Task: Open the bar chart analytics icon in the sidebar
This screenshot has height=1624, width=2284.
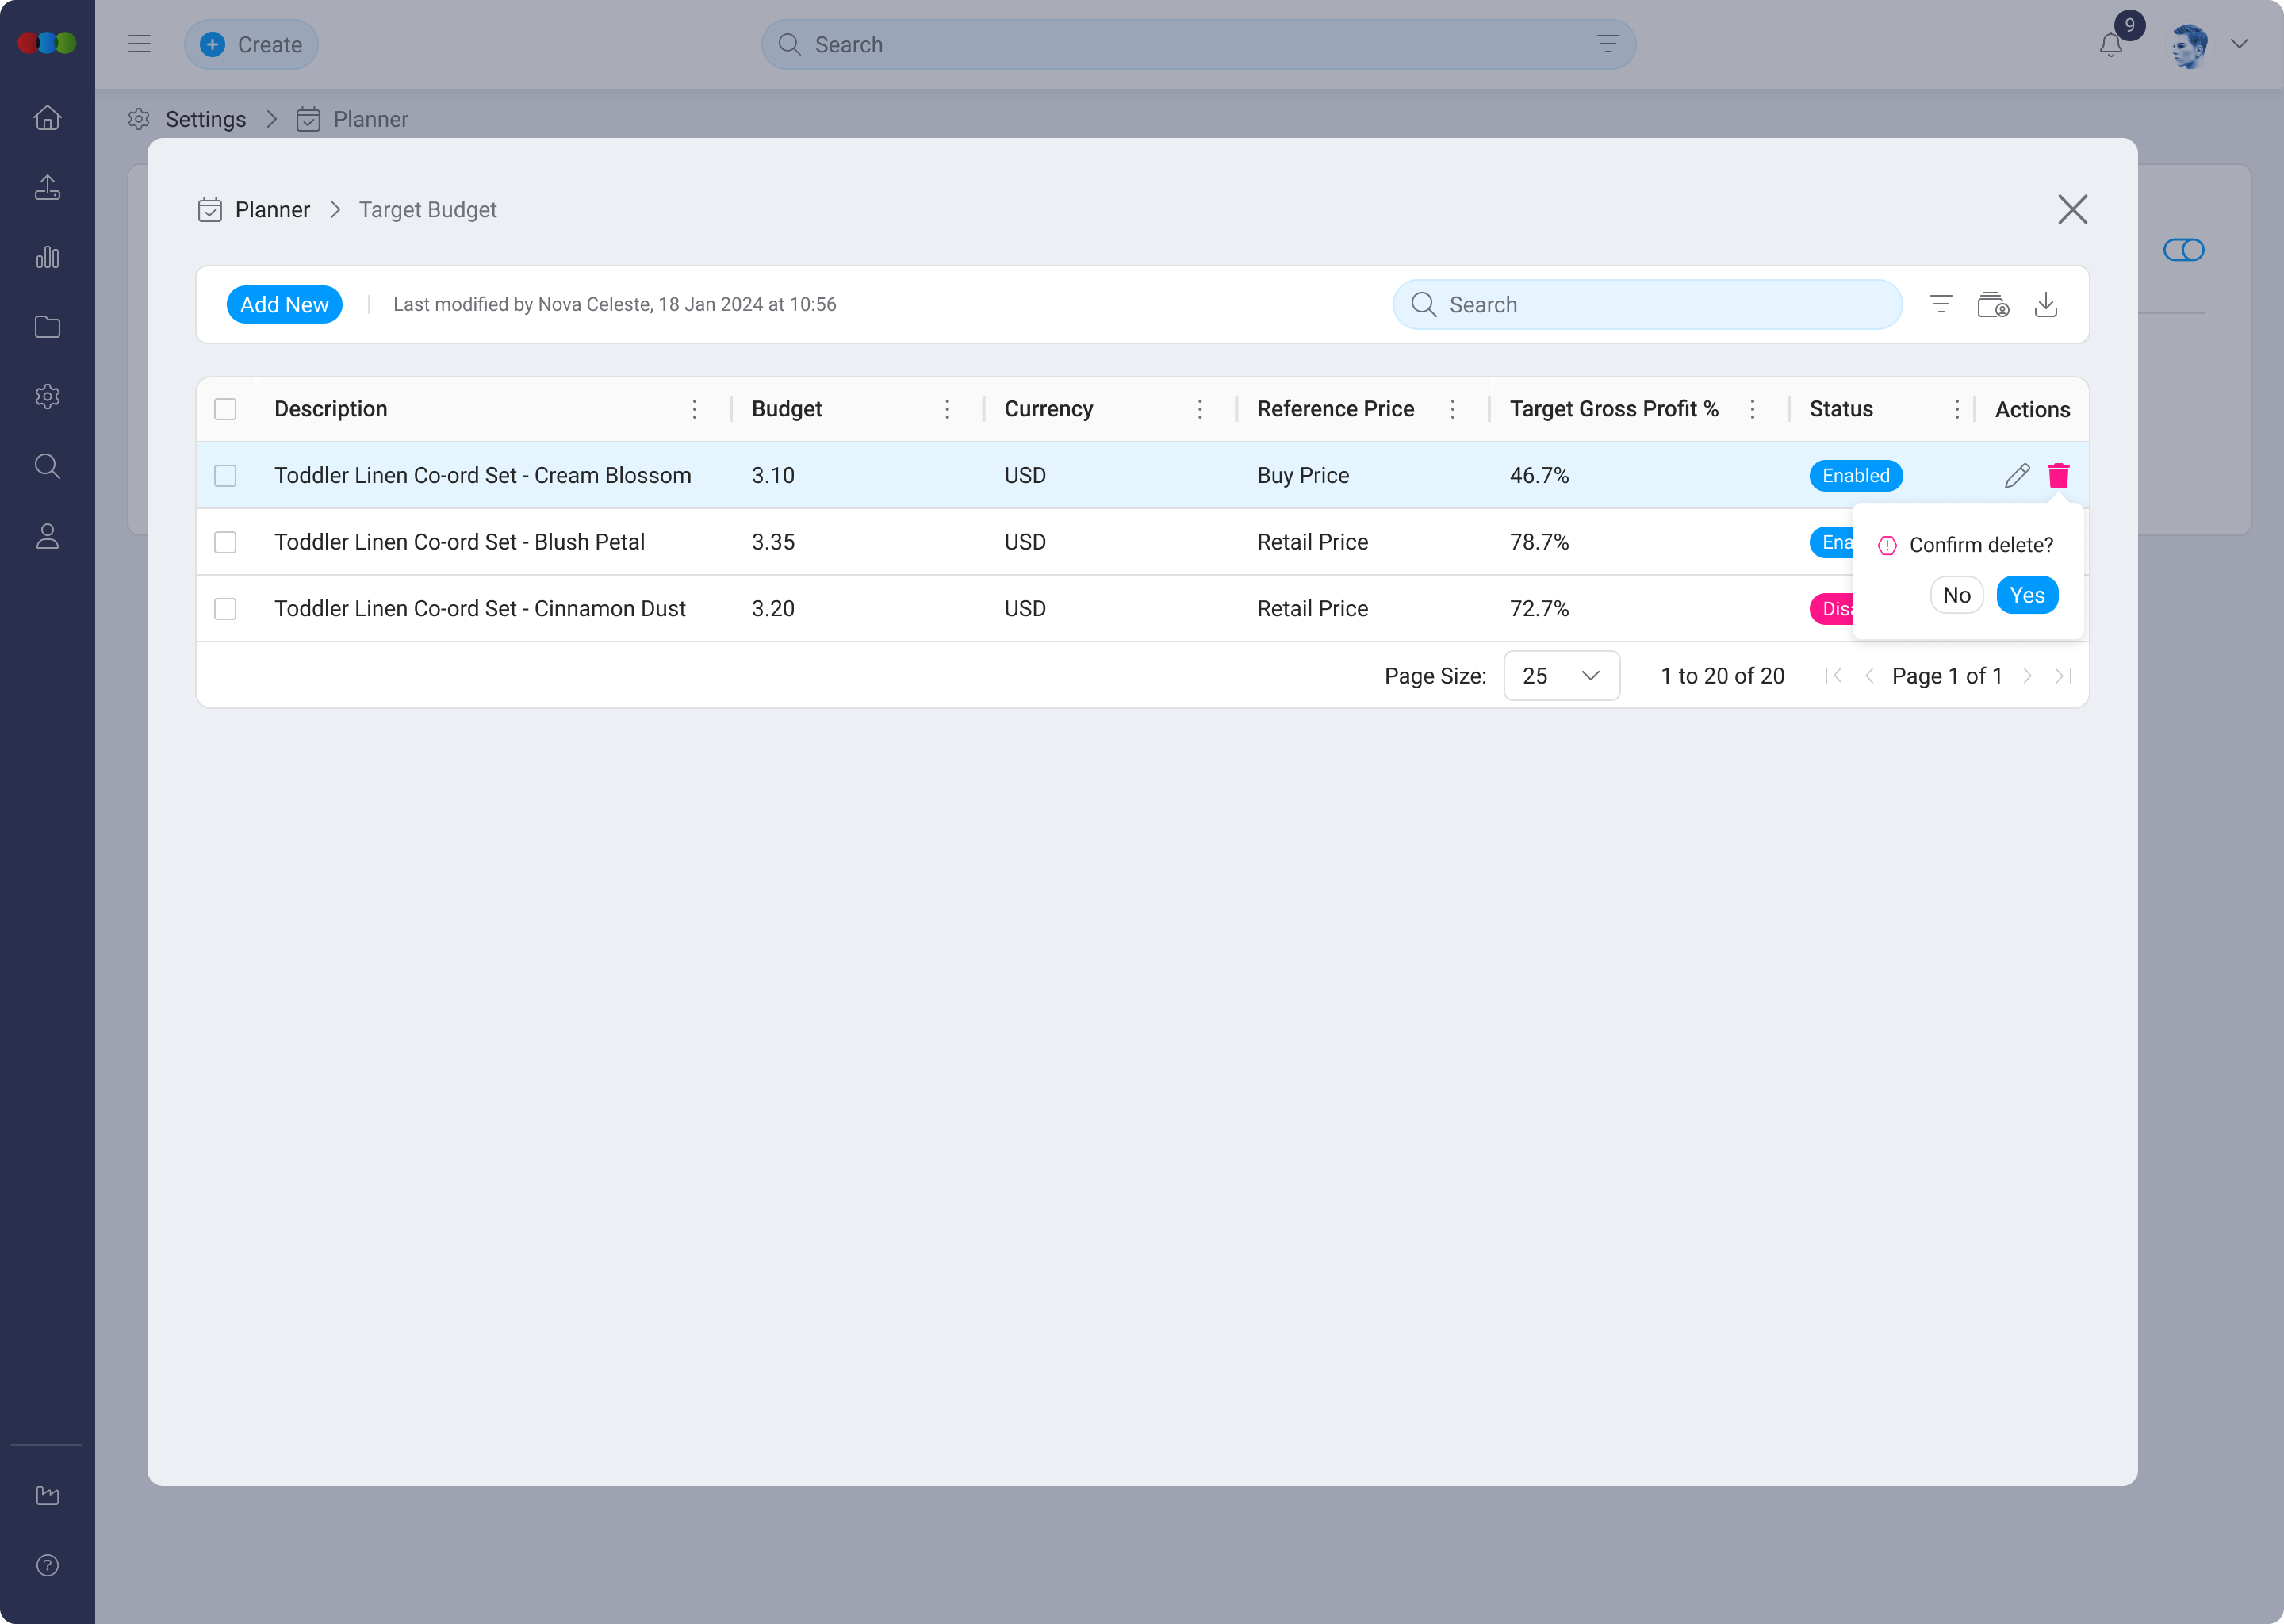Action: pos(47,257)
